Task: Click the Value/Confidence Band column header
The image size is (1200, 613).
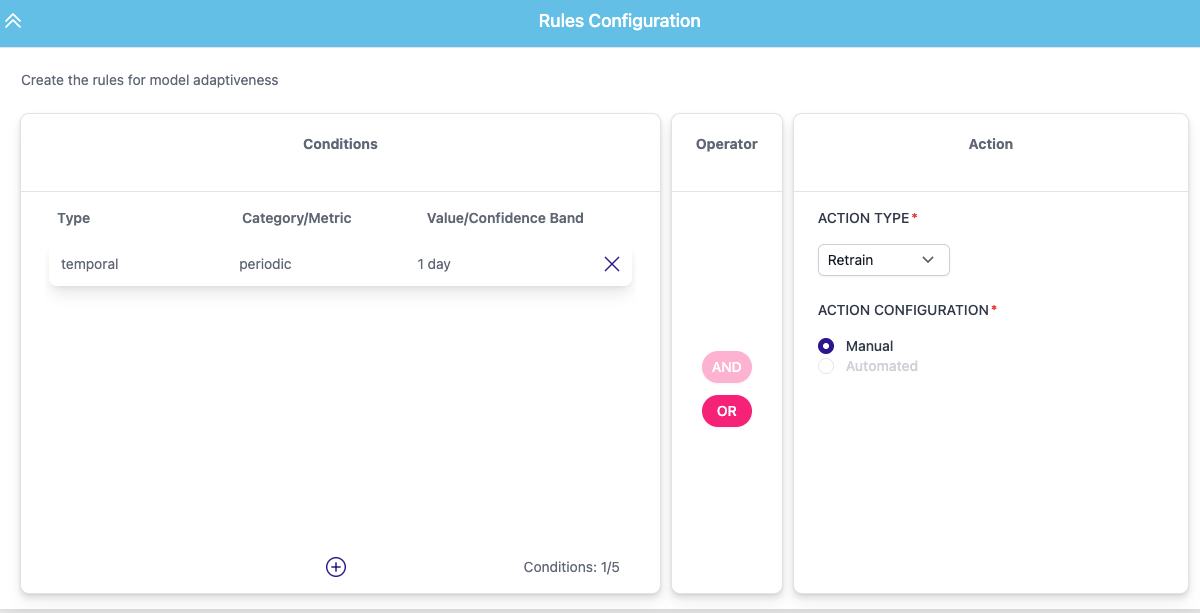Action: [505, 218]
